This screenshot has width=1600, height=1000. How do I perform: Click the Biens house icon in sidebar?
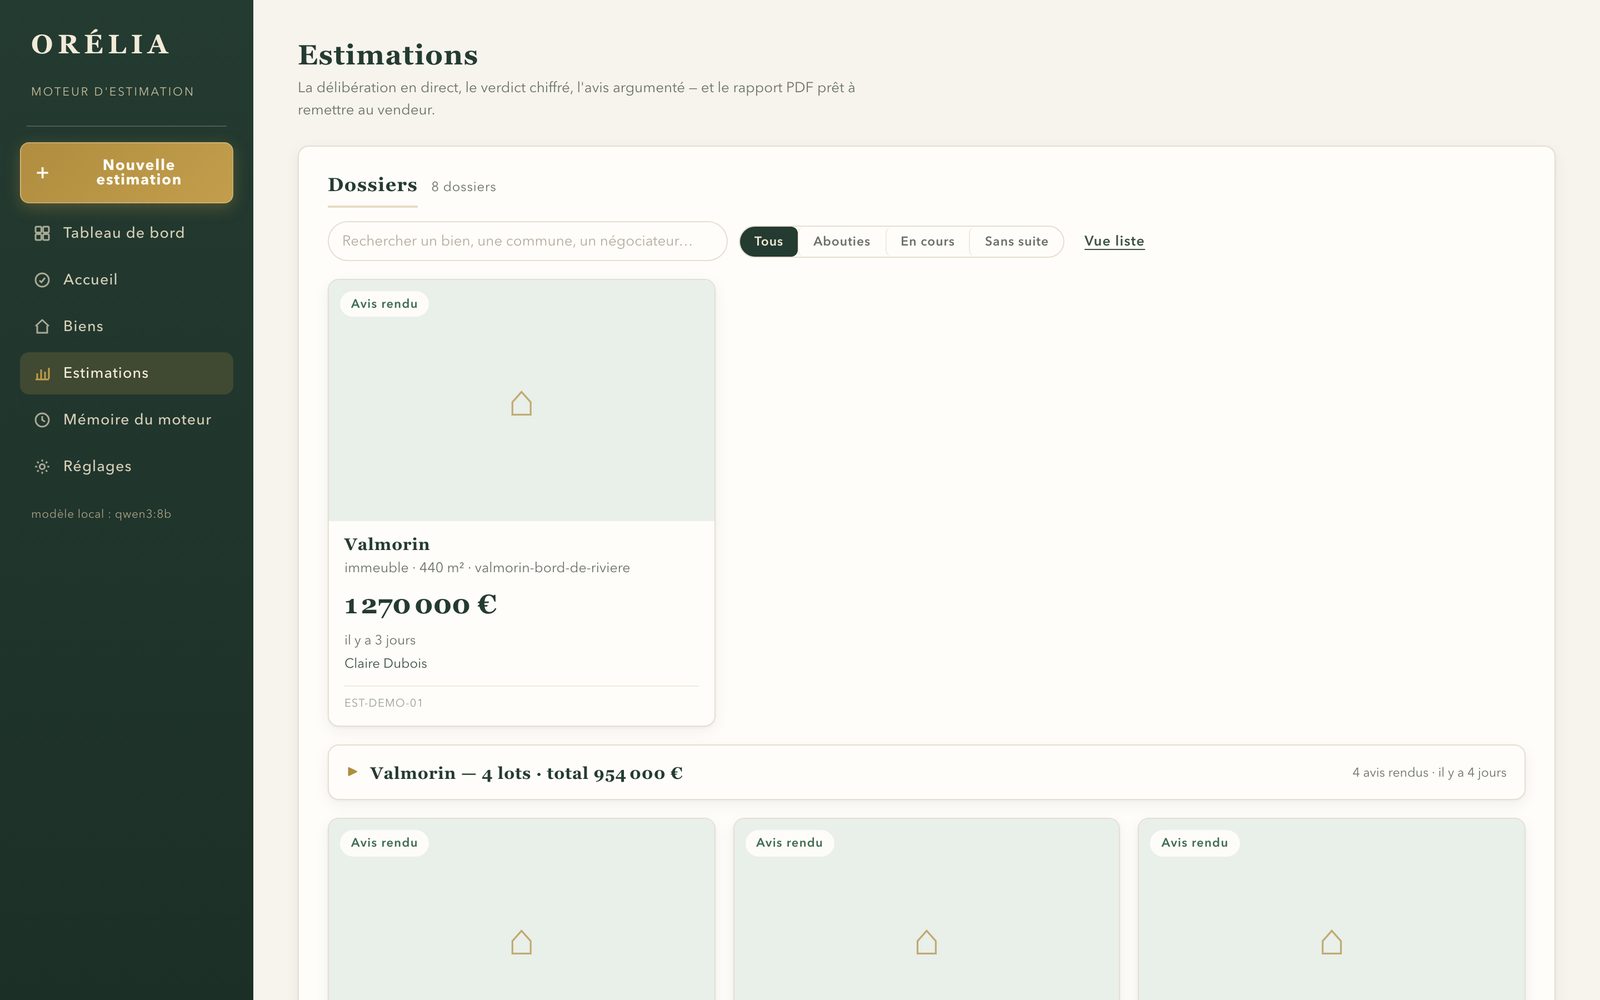pyautogui.click(x=42, y=327)
